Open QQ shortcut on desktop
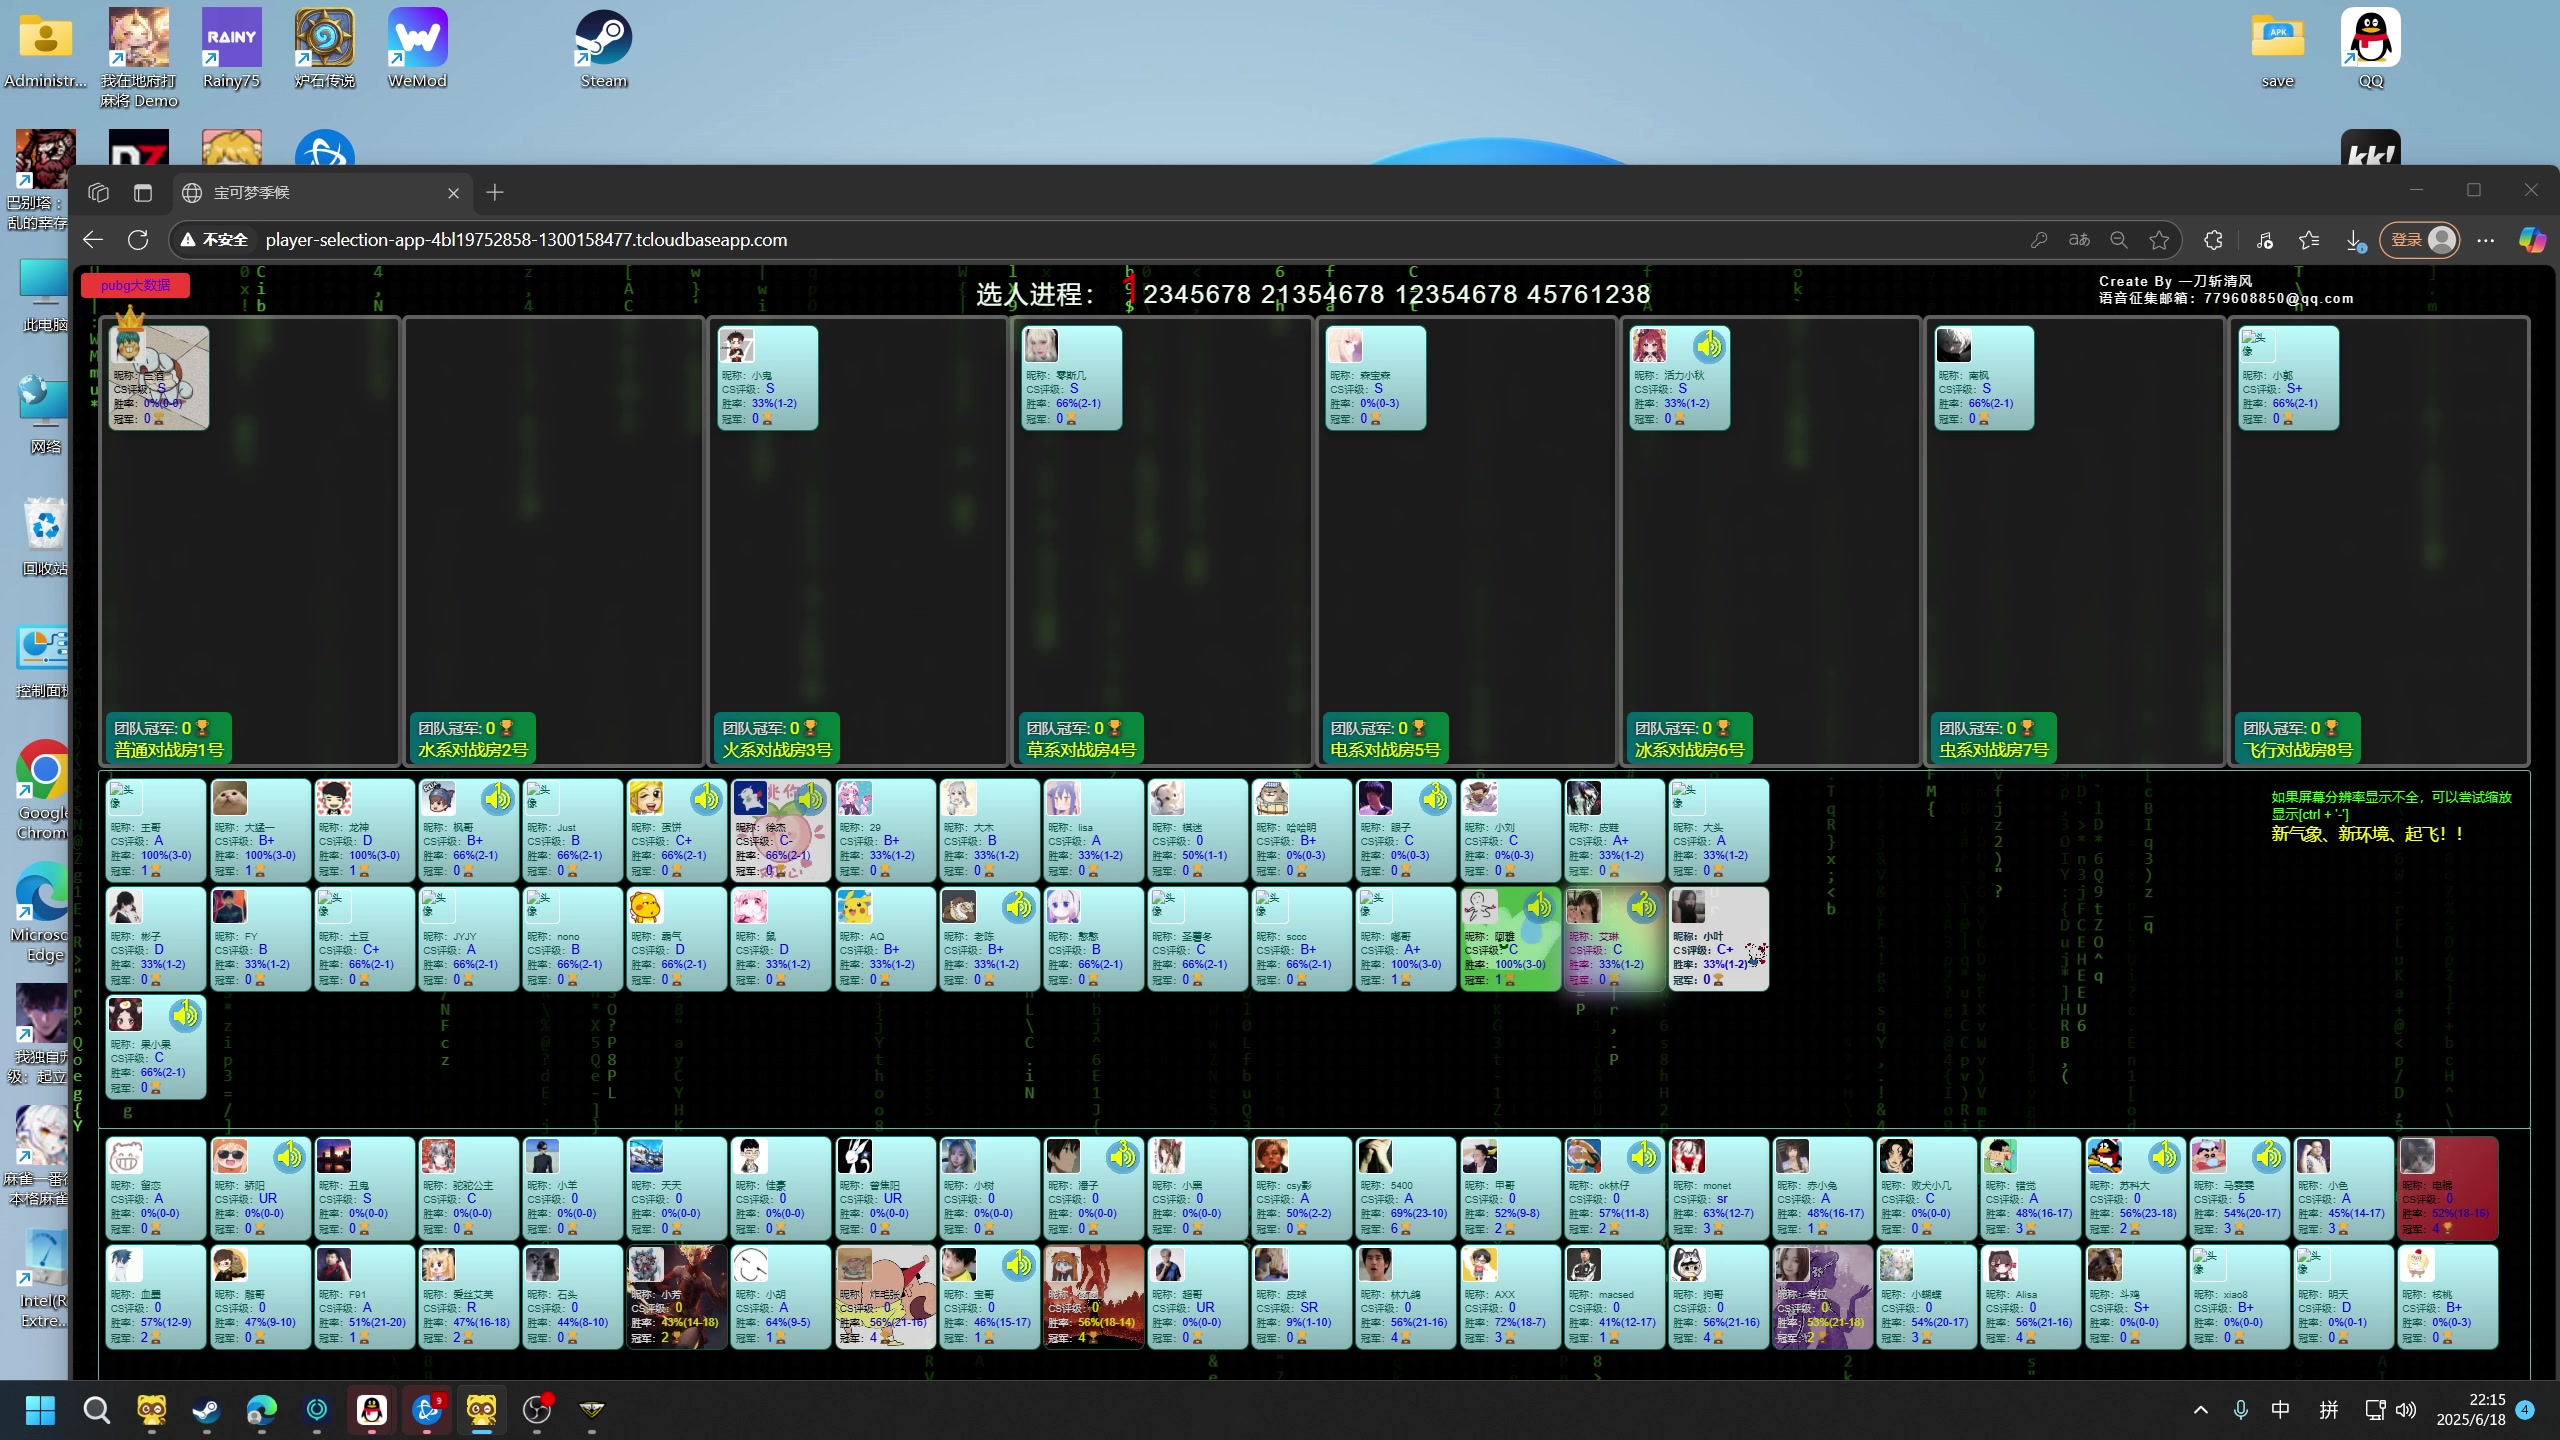2560x1440 pixels. (x=2371, y=50)
